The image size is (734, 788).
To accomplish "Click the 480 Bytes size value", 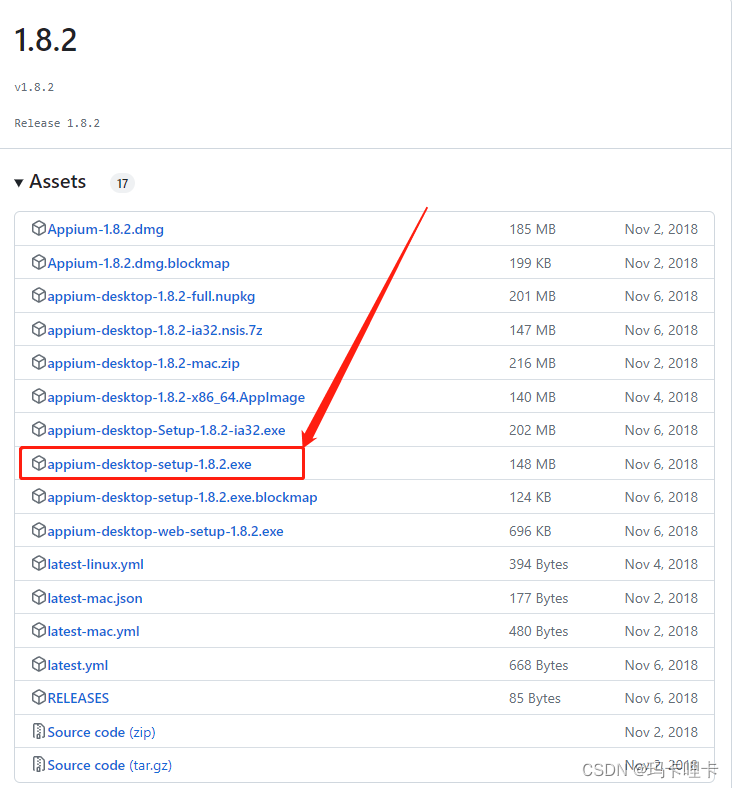I will coord(539,631).
